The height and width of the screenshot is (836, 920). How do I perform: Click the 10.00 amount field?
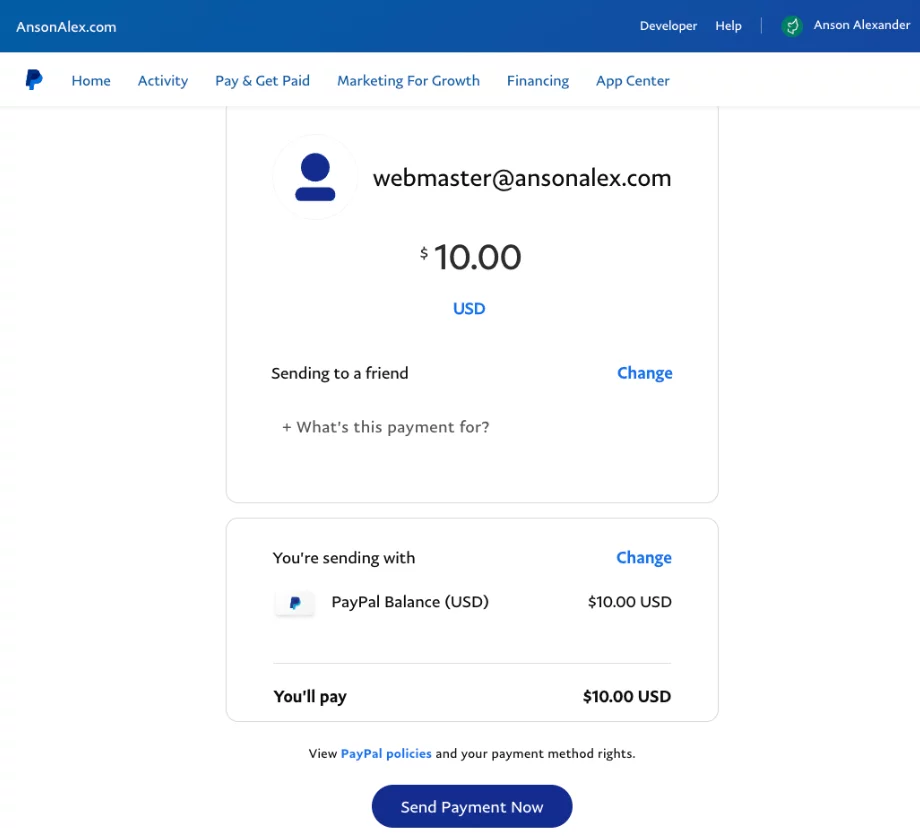click(x=477, y=257)
